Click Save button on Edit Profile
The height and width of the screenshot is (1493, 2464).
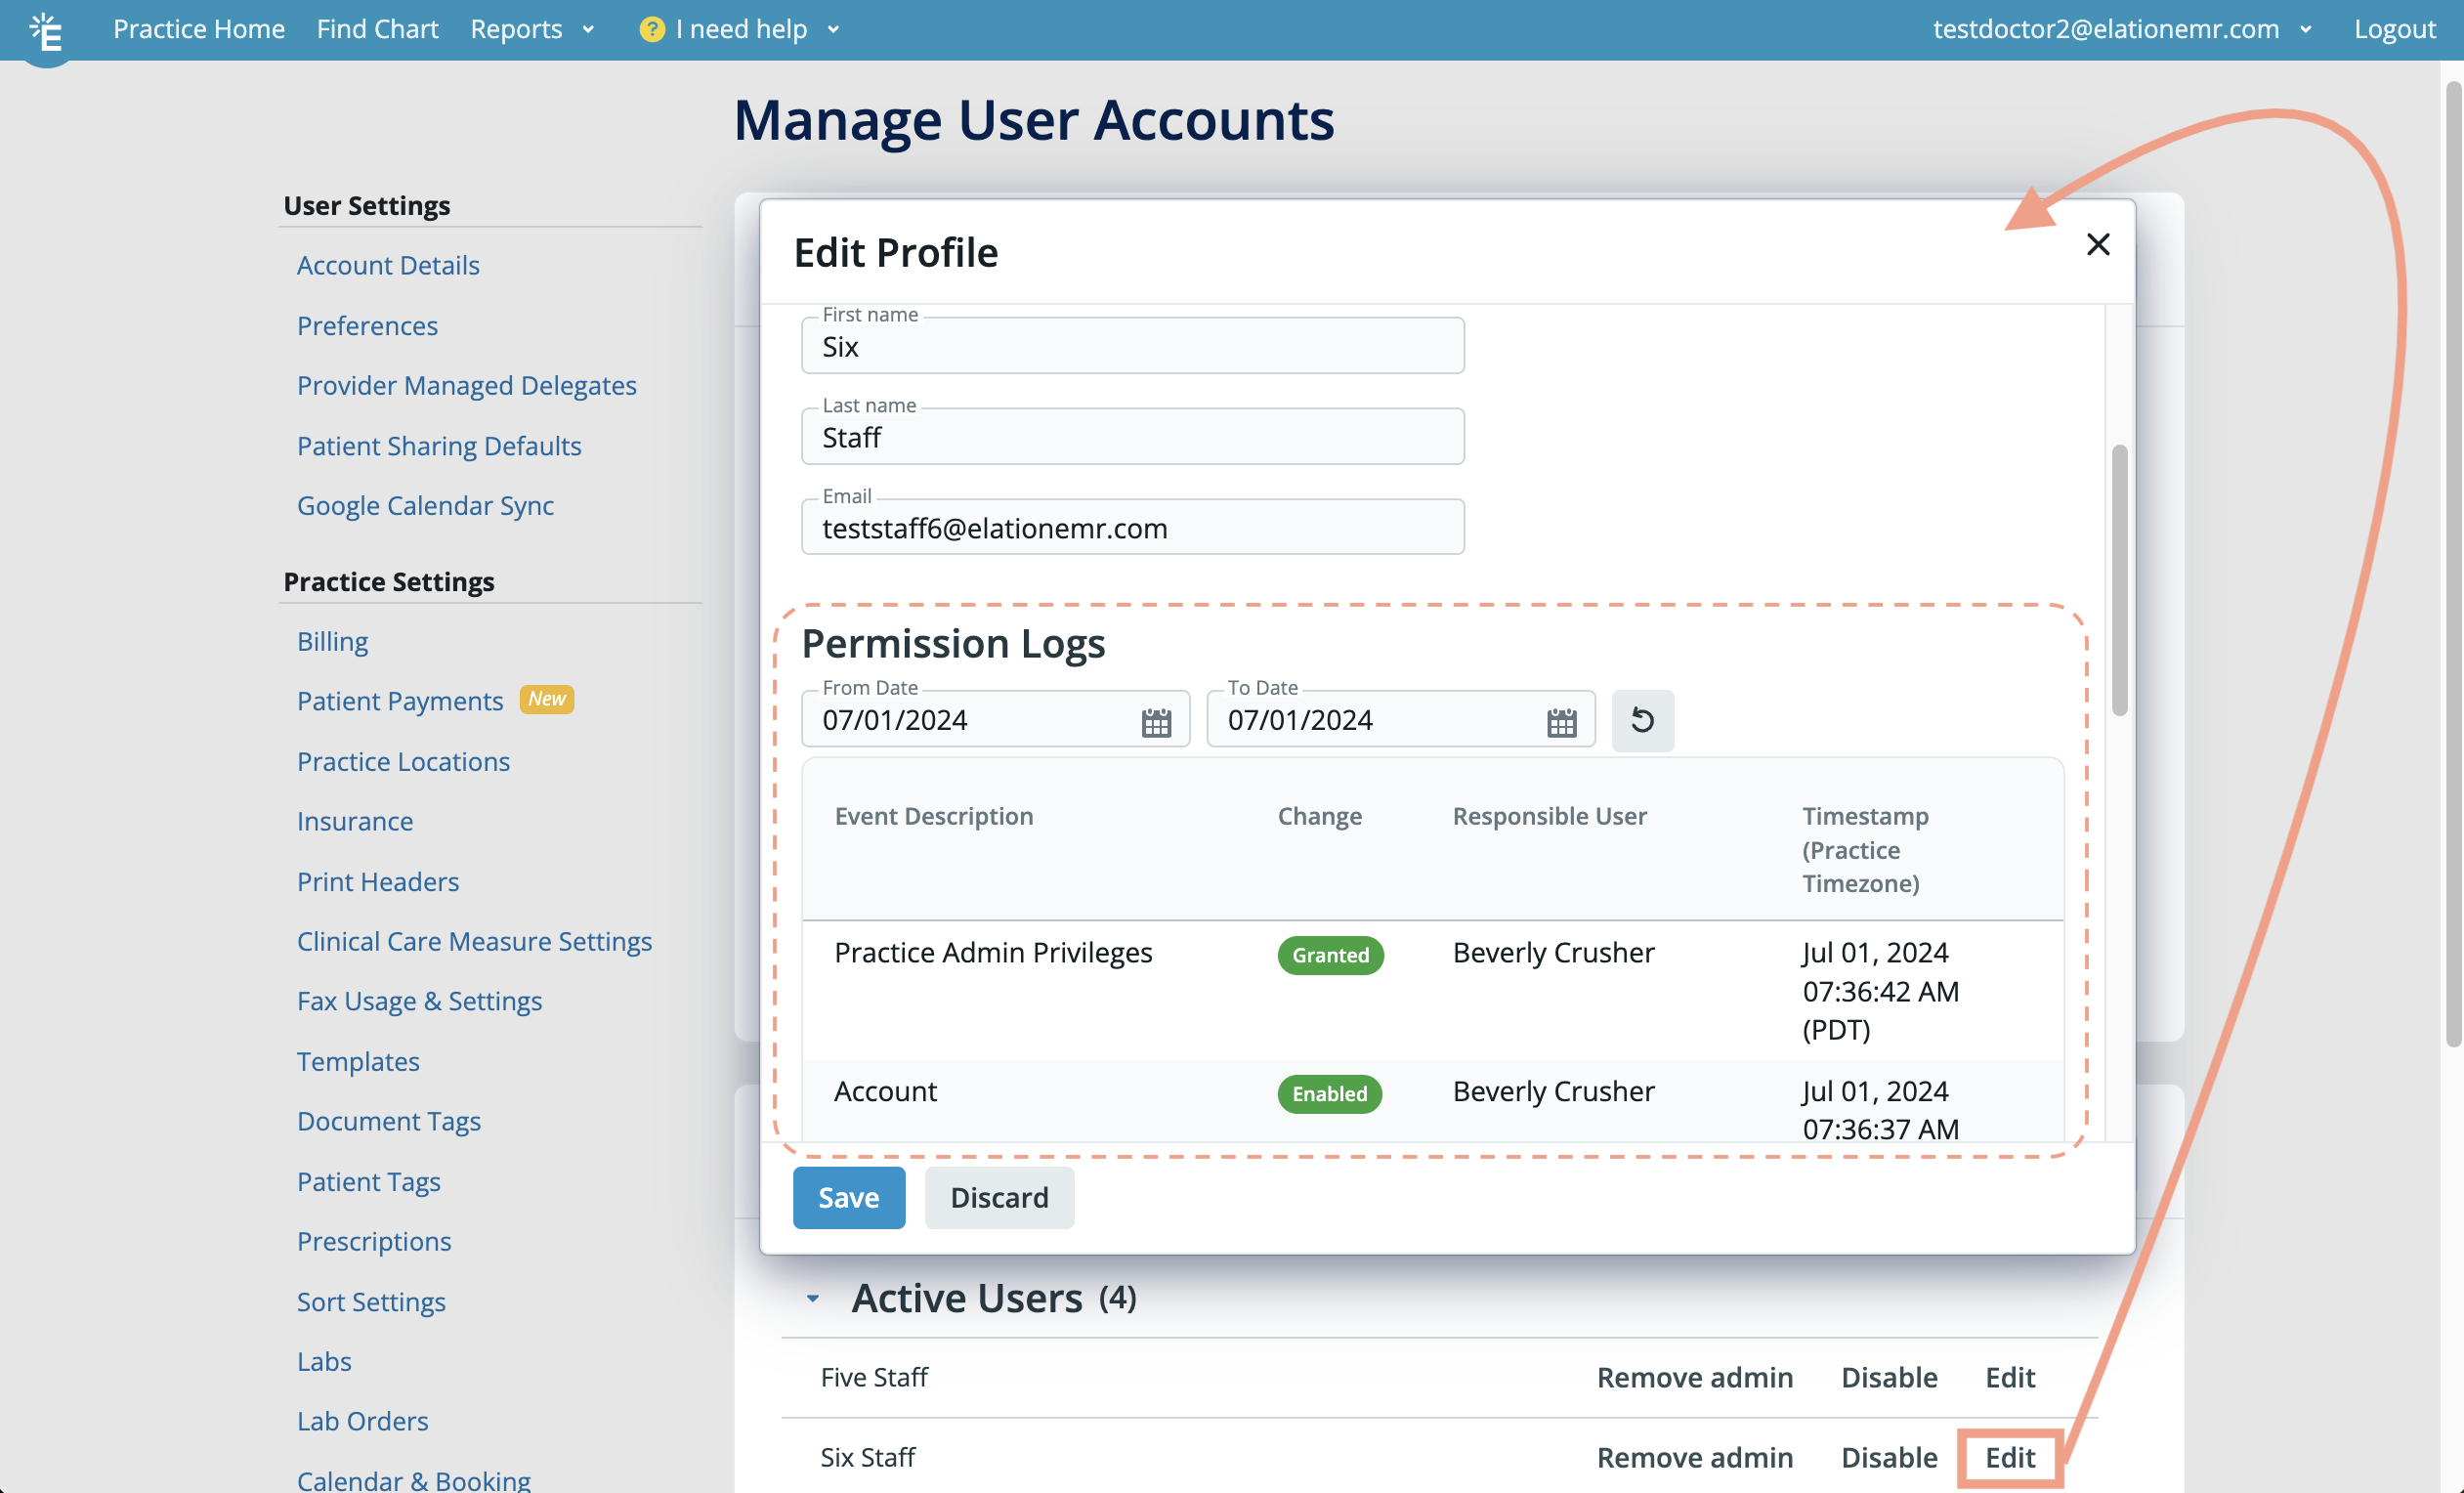tap(848, 1195)
